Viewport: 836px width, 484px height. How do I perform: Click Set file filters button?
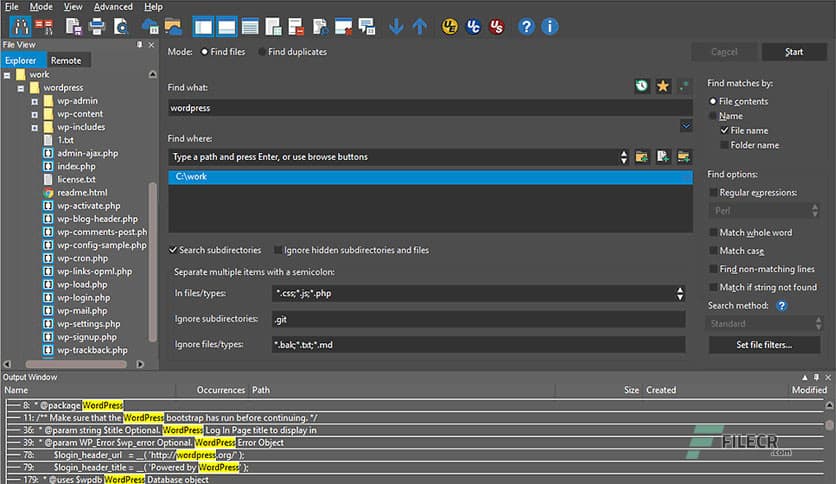[764, 345]
